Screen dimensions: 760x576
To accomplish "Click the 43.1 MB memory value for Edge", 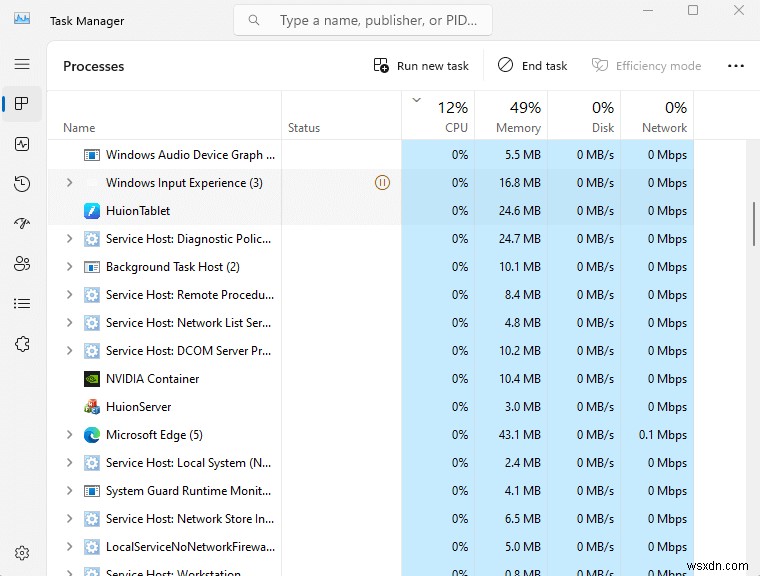I will pos(520,435).
